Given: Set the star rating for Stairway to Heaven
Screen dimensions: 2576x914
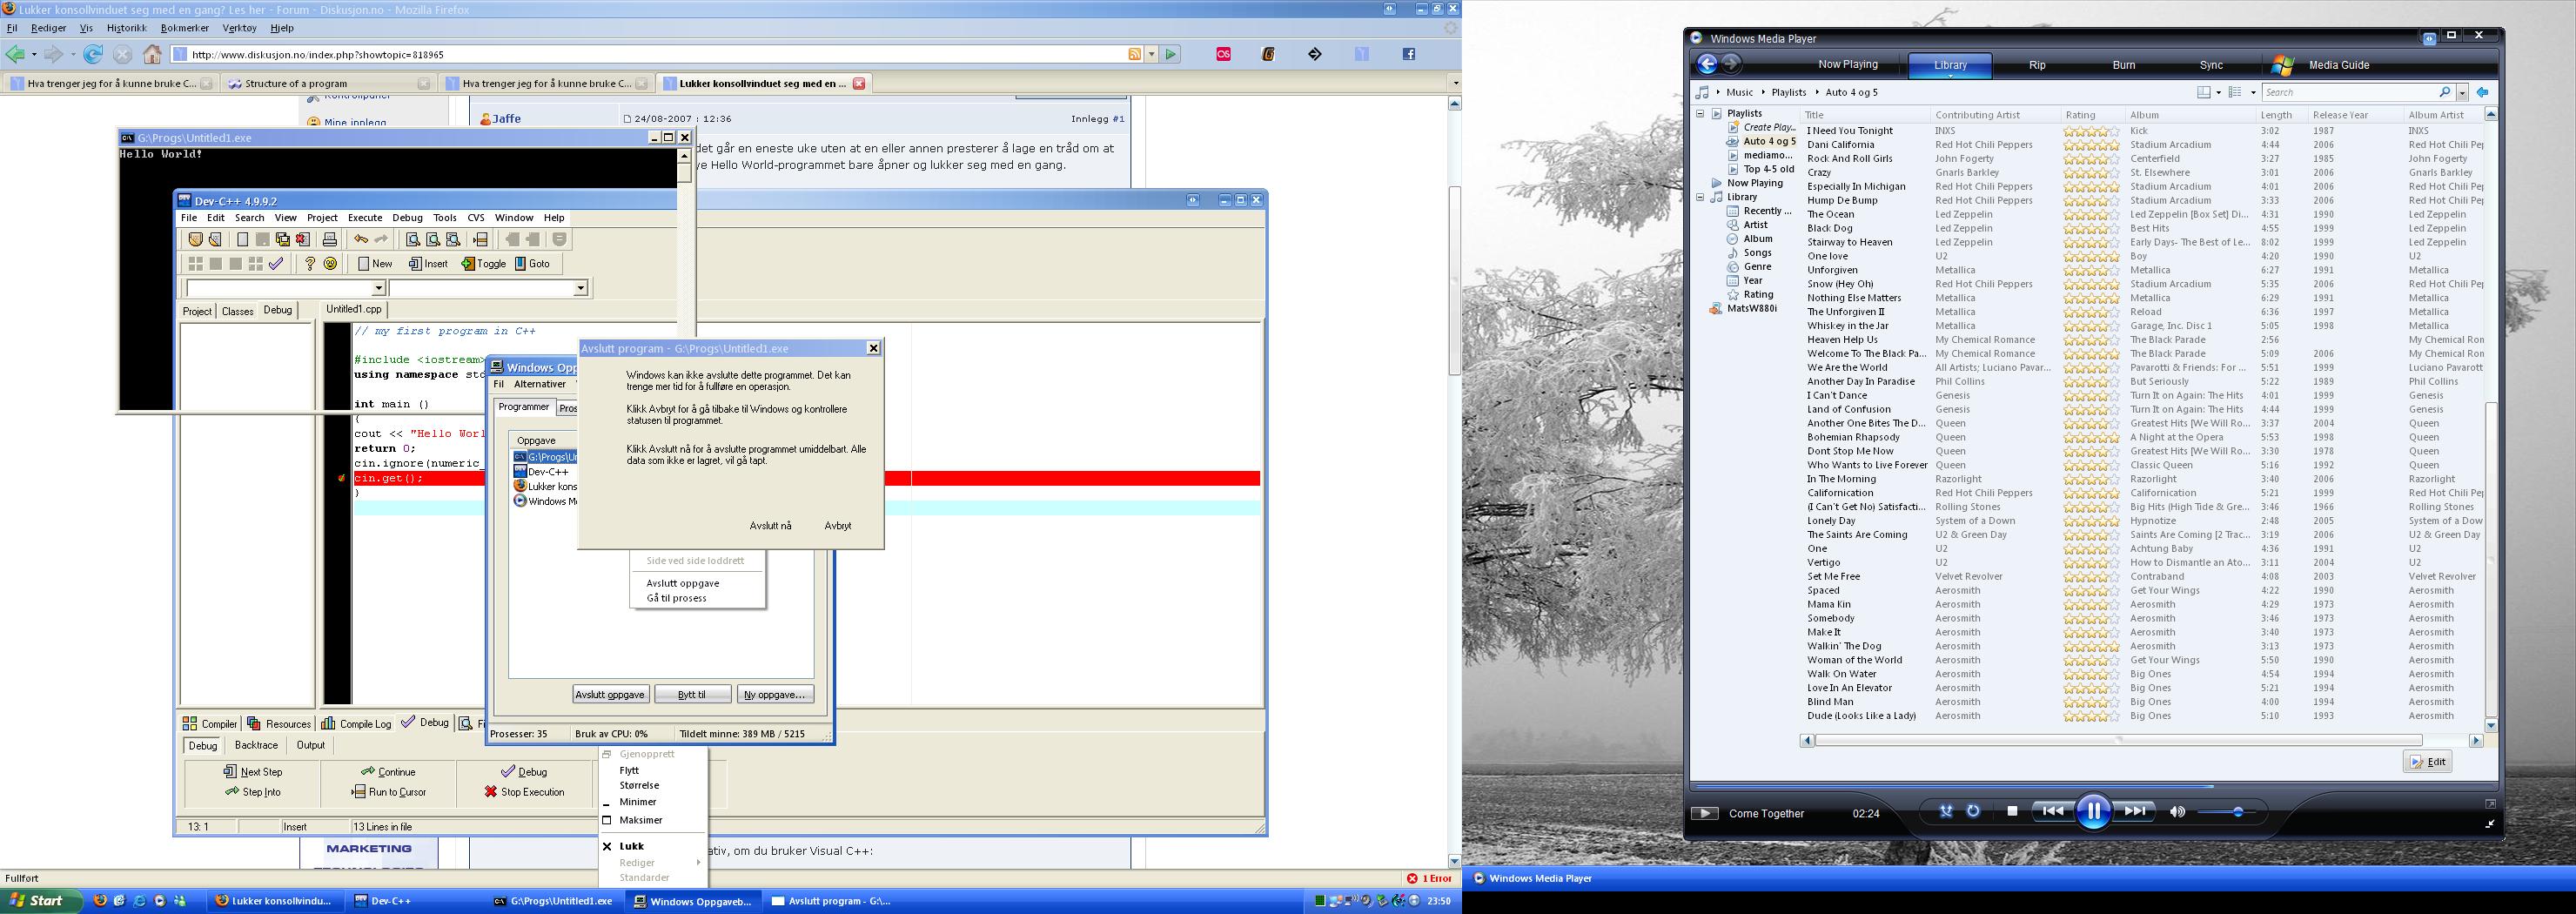Looking at the screenshot, I should (x=2091, y=242).
